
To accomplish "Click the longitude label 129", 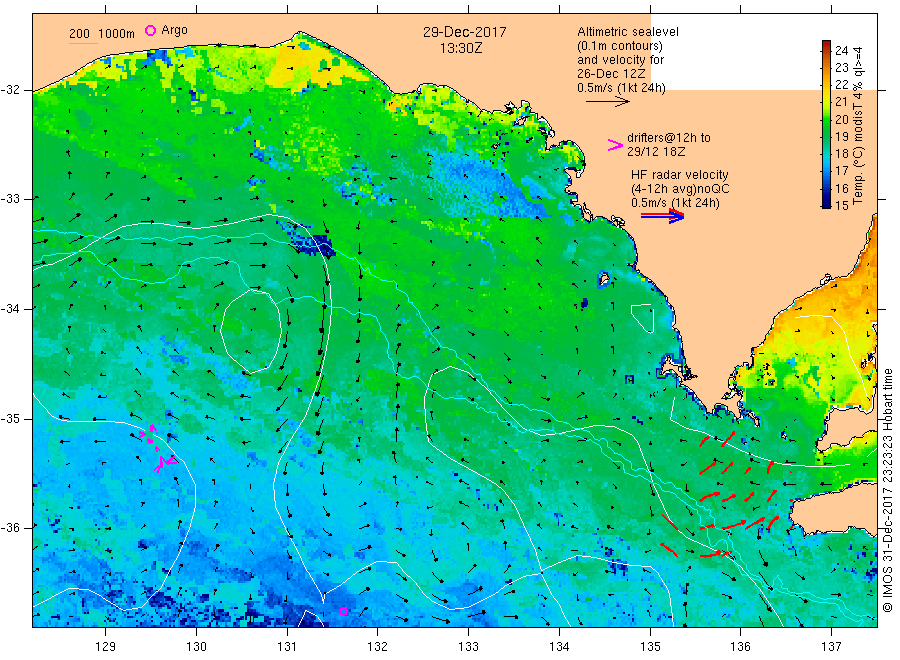I will tap(106, 647).
